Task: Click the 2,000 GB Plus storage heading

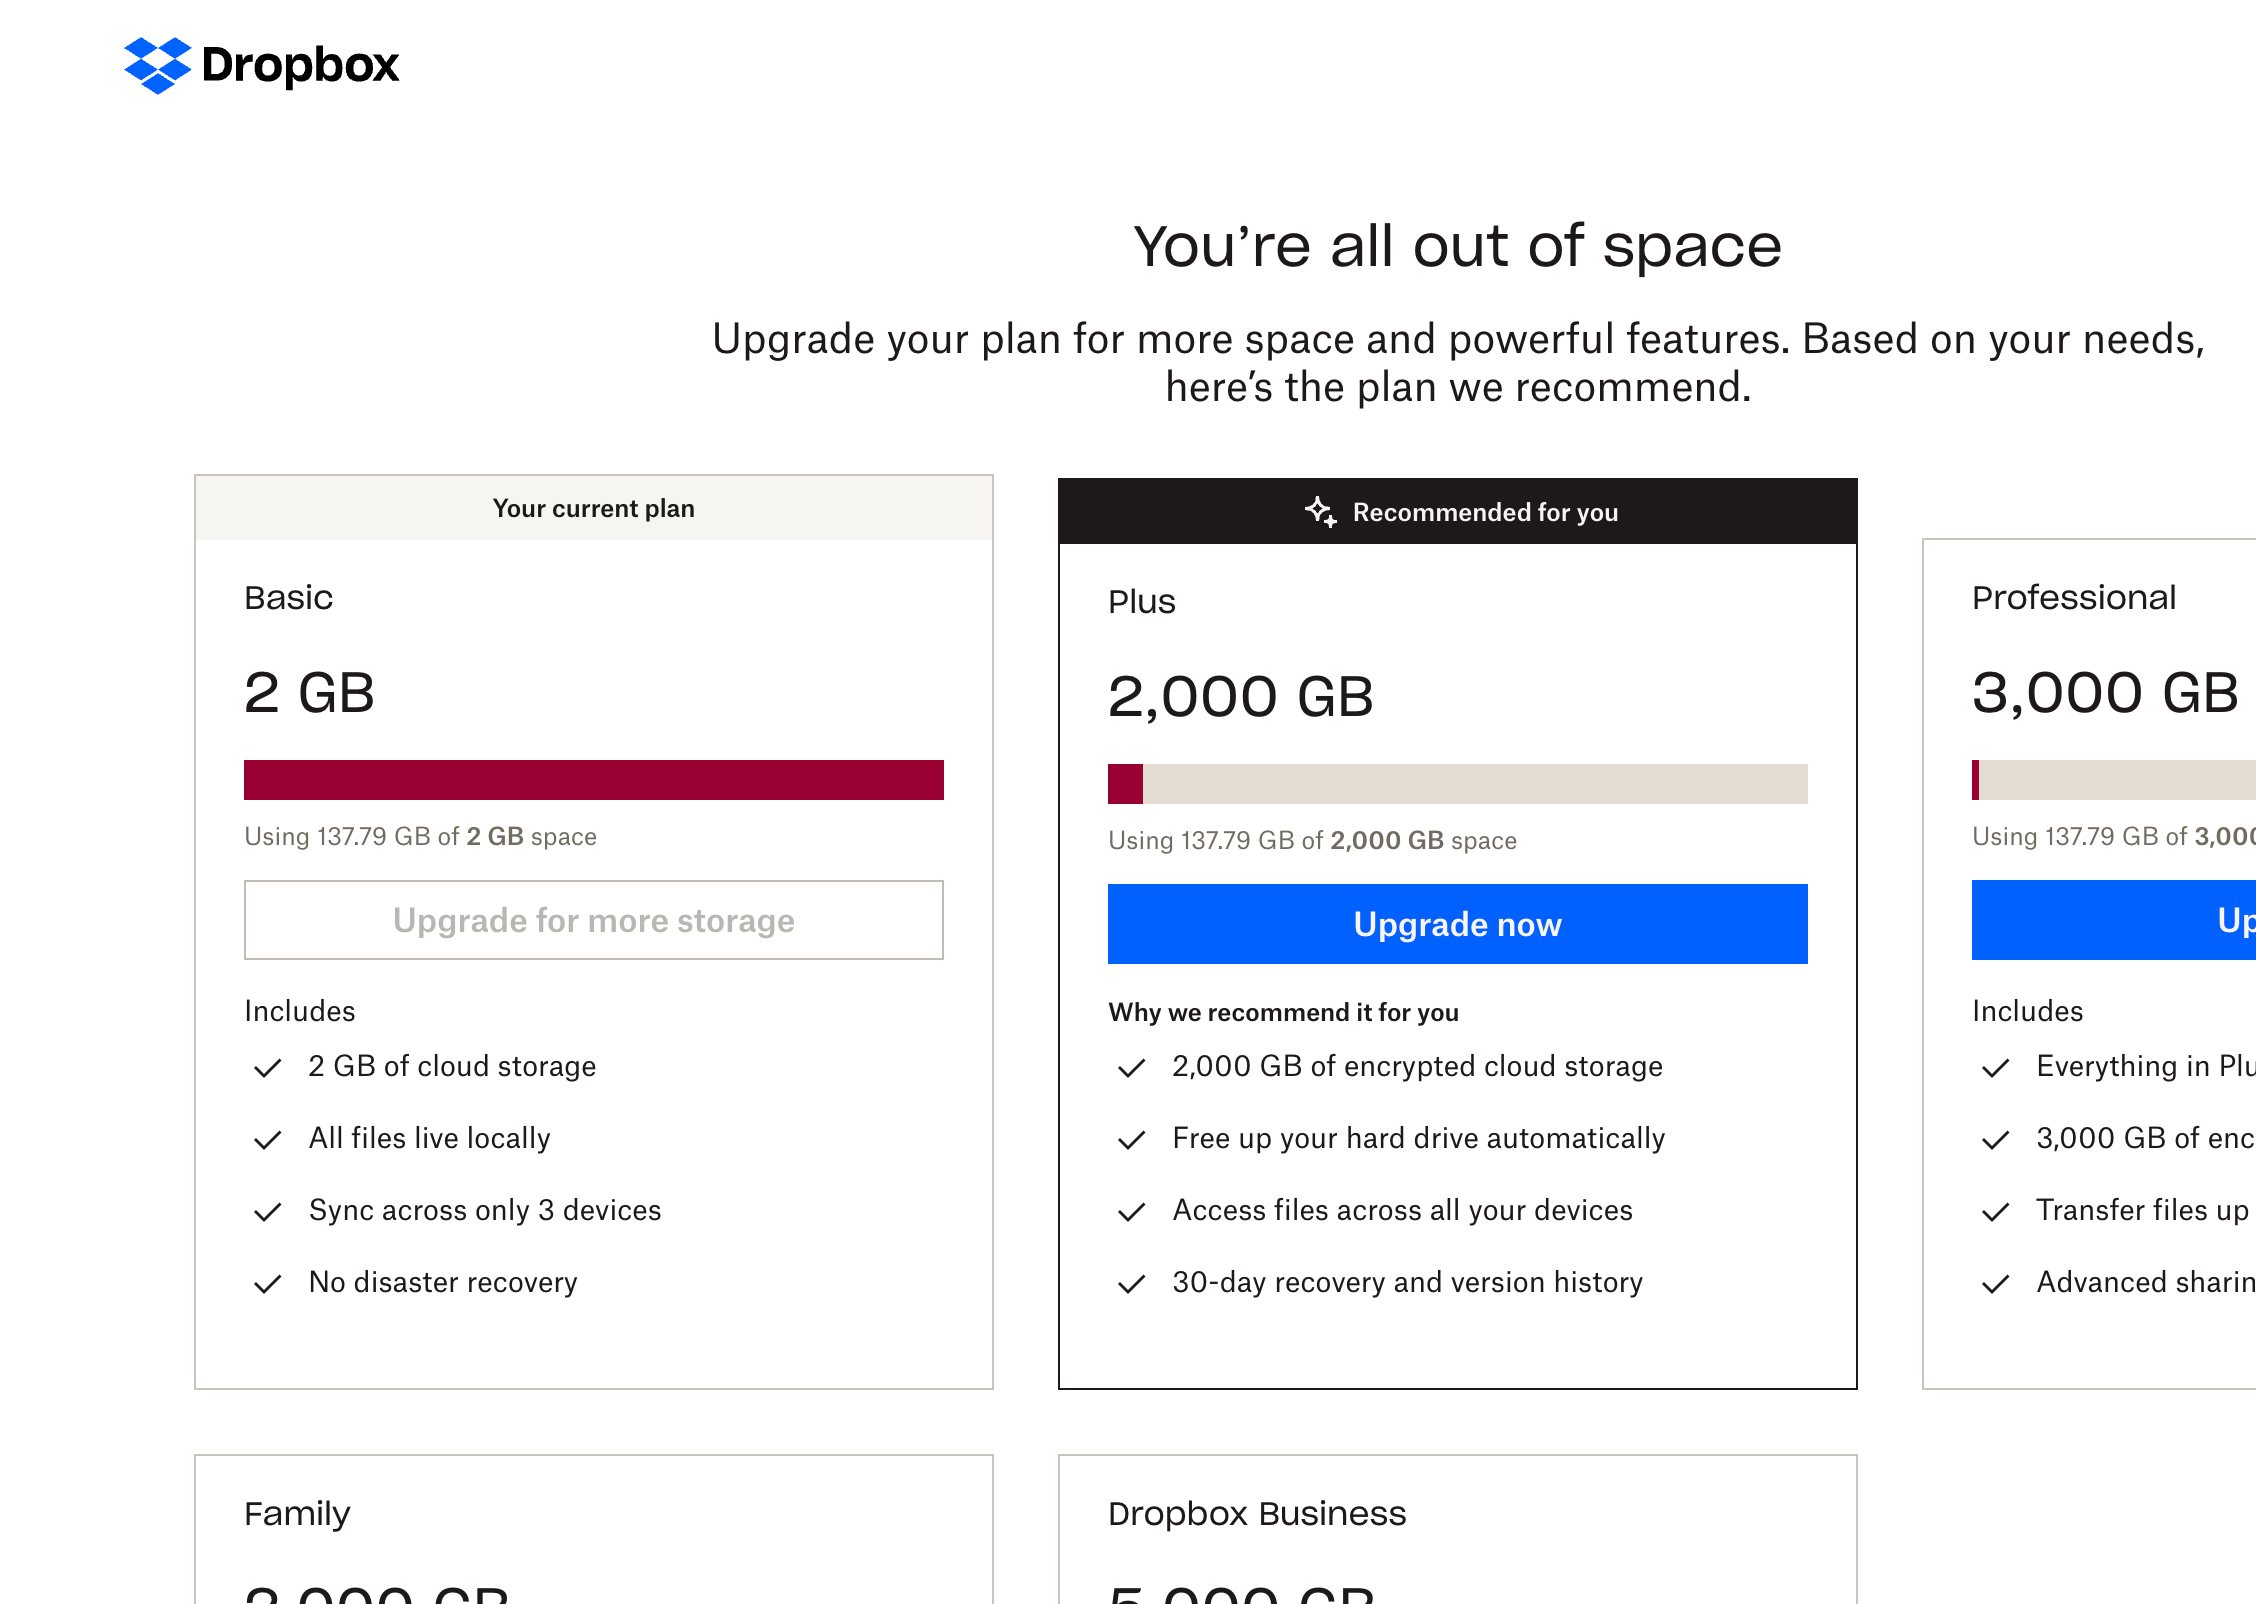Action: point(1241,696)
